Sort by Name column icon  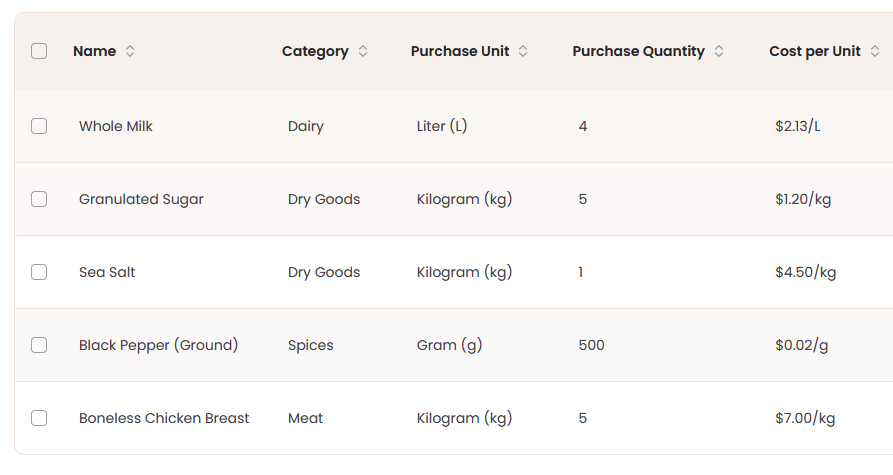coord(130,51)
